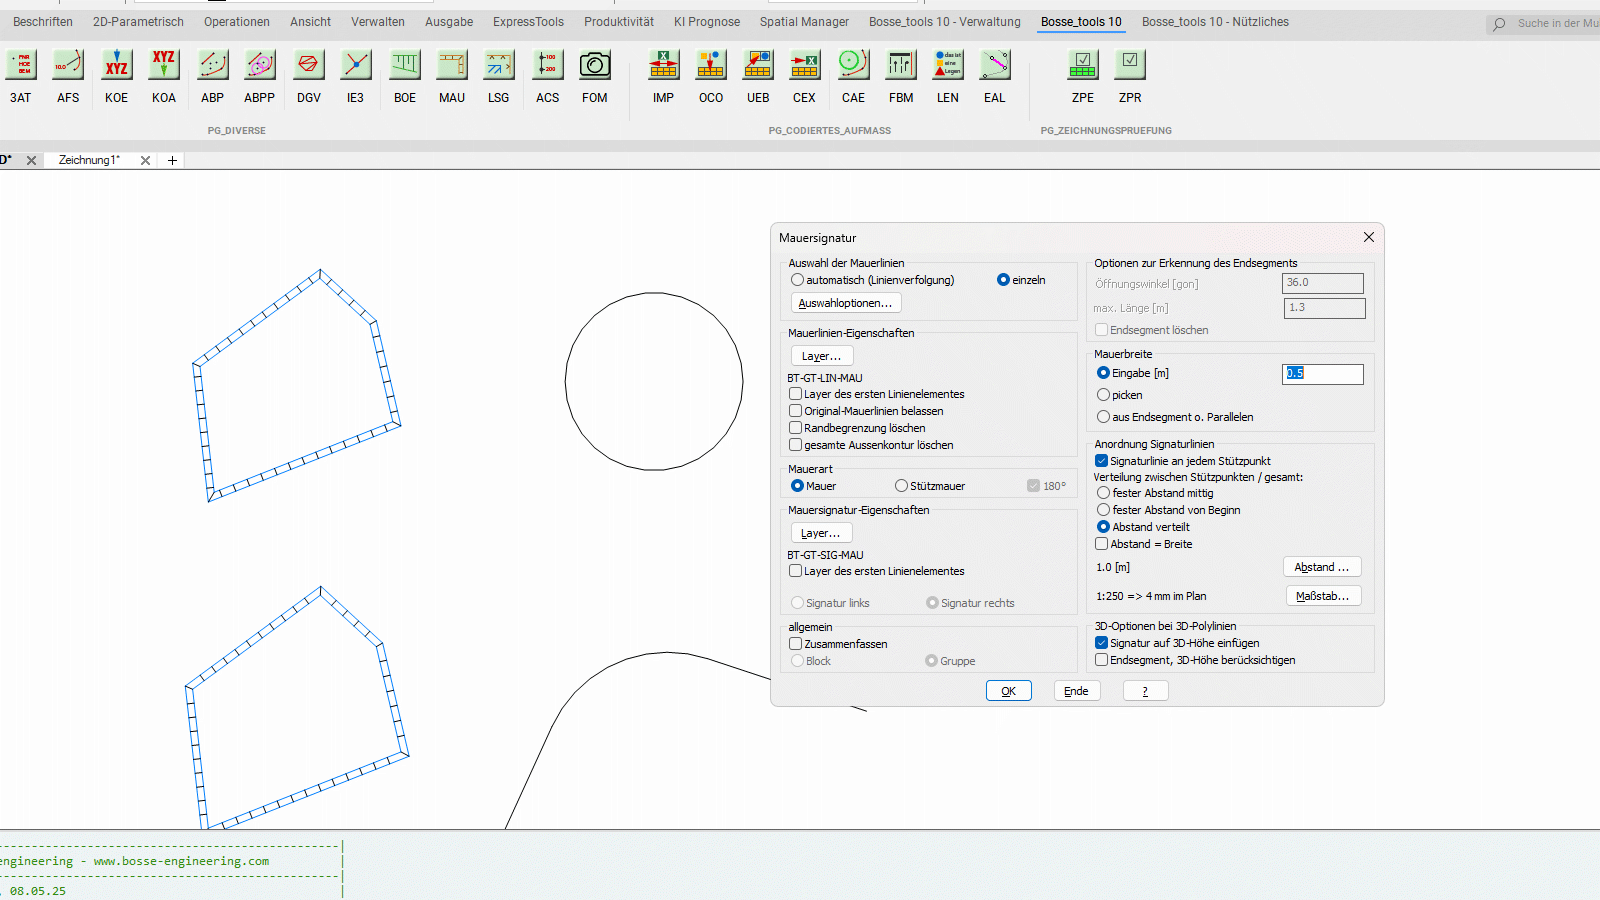Open the Spatial Manager ribbon tab
1600x900 pixels.
[804, 22]
